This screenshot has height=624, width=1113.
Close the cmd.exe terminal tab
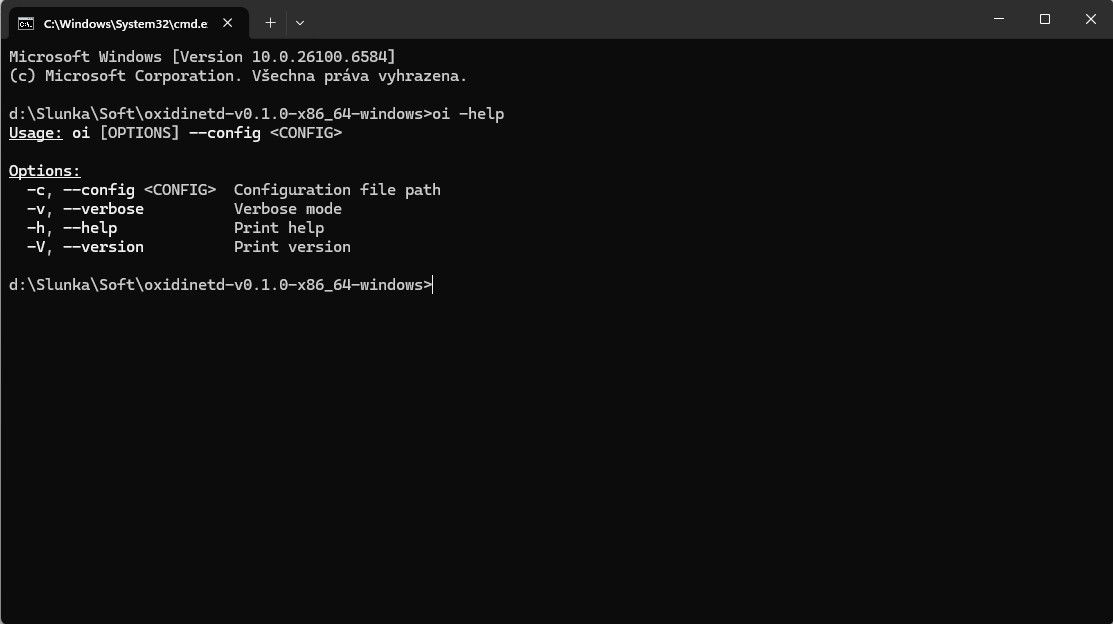[228, 23]
